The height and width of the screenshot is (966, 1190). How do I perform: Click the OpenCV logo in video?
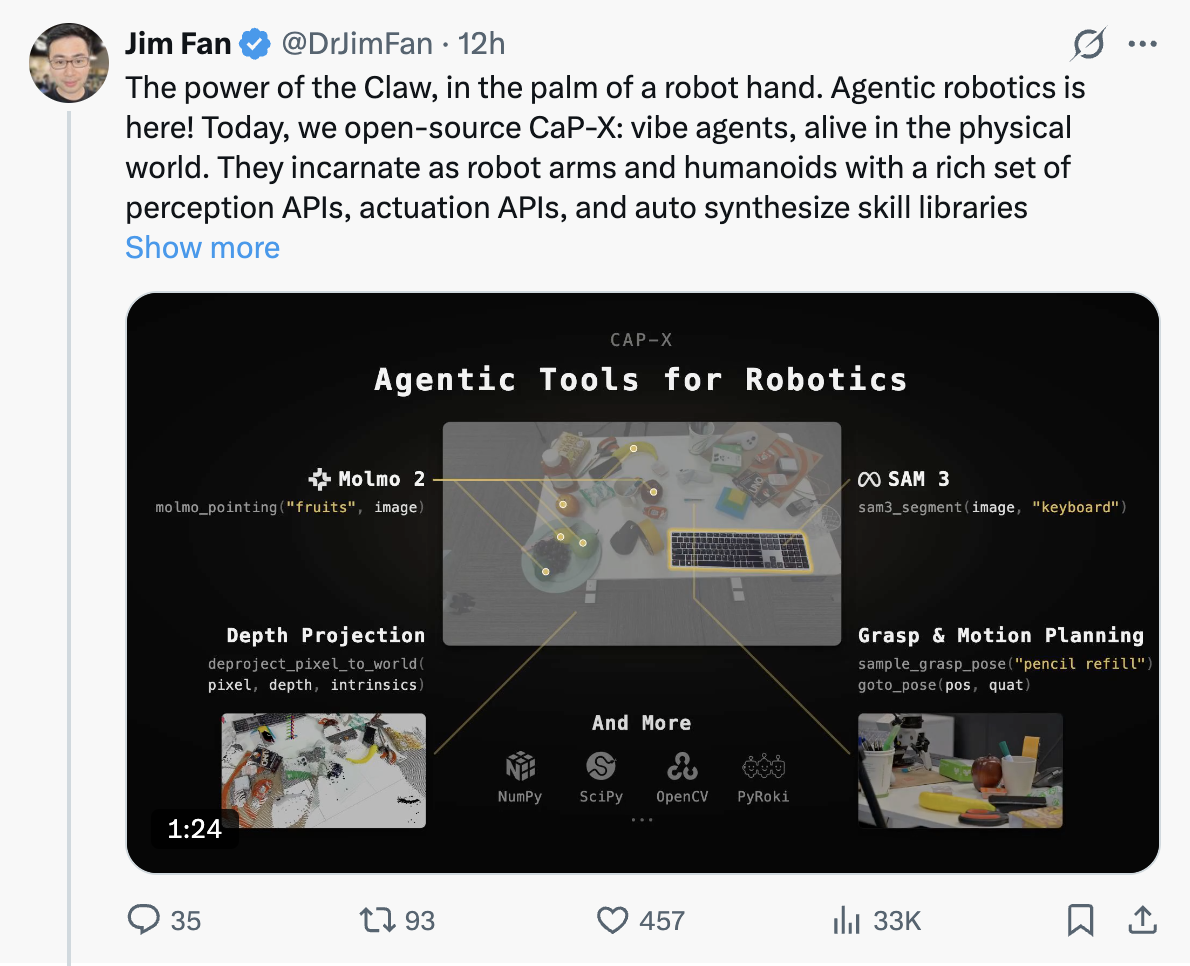coord(682,768)
